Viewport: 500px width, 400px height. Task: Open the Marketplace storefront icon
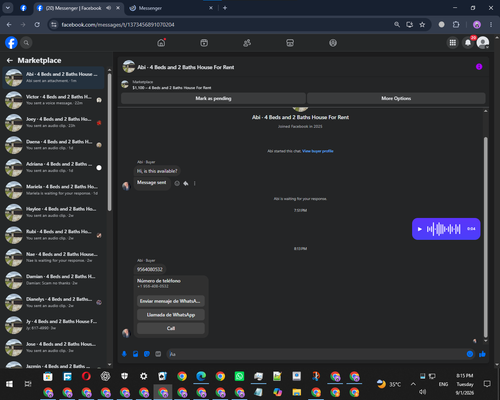click(x=290, y=43)
